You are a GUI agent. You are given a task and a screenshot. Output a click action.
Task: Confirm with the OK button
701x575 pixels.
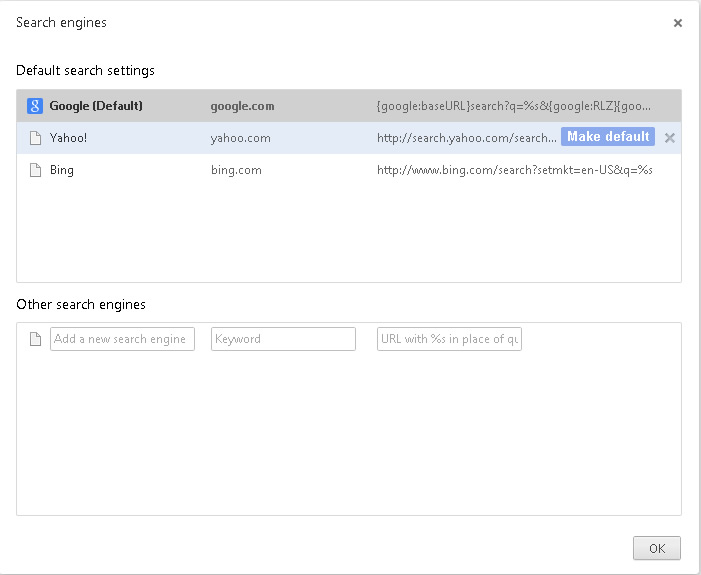[657, 548]
